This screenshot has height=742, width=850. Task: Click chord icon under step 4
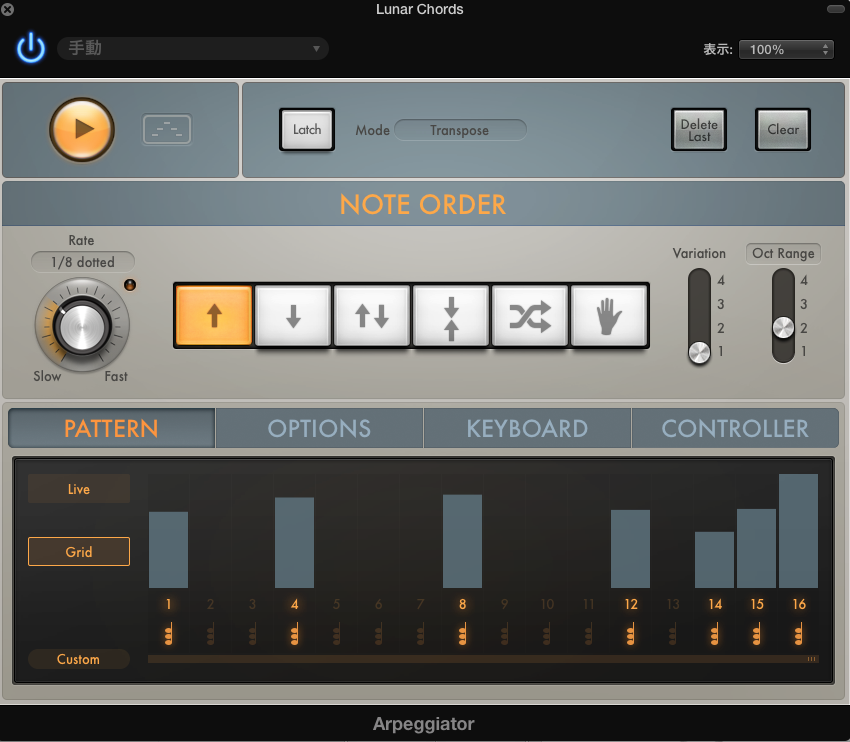click(294, 634)
